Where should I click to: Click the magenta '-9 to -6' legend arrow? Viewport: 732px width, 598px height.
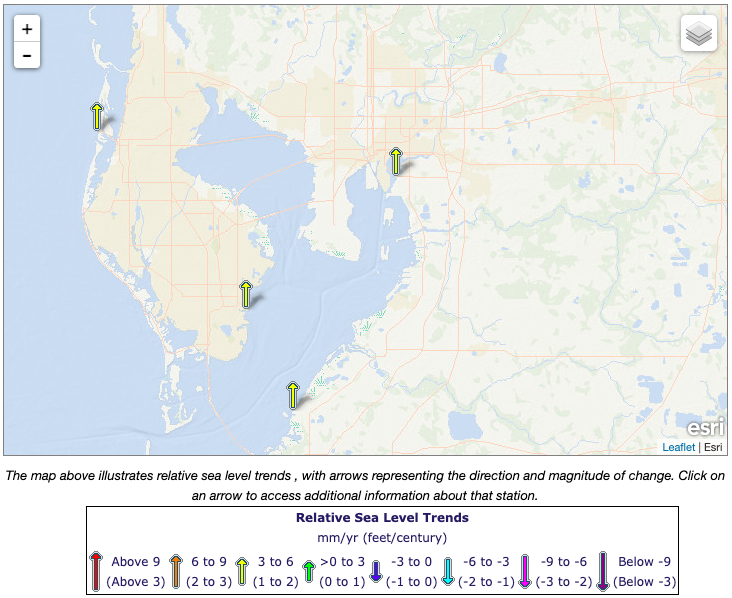tap(523, 572)
